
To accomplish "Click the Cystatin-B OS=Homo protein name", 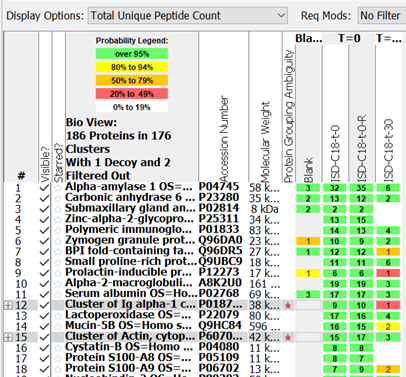I will pos(128,347).
